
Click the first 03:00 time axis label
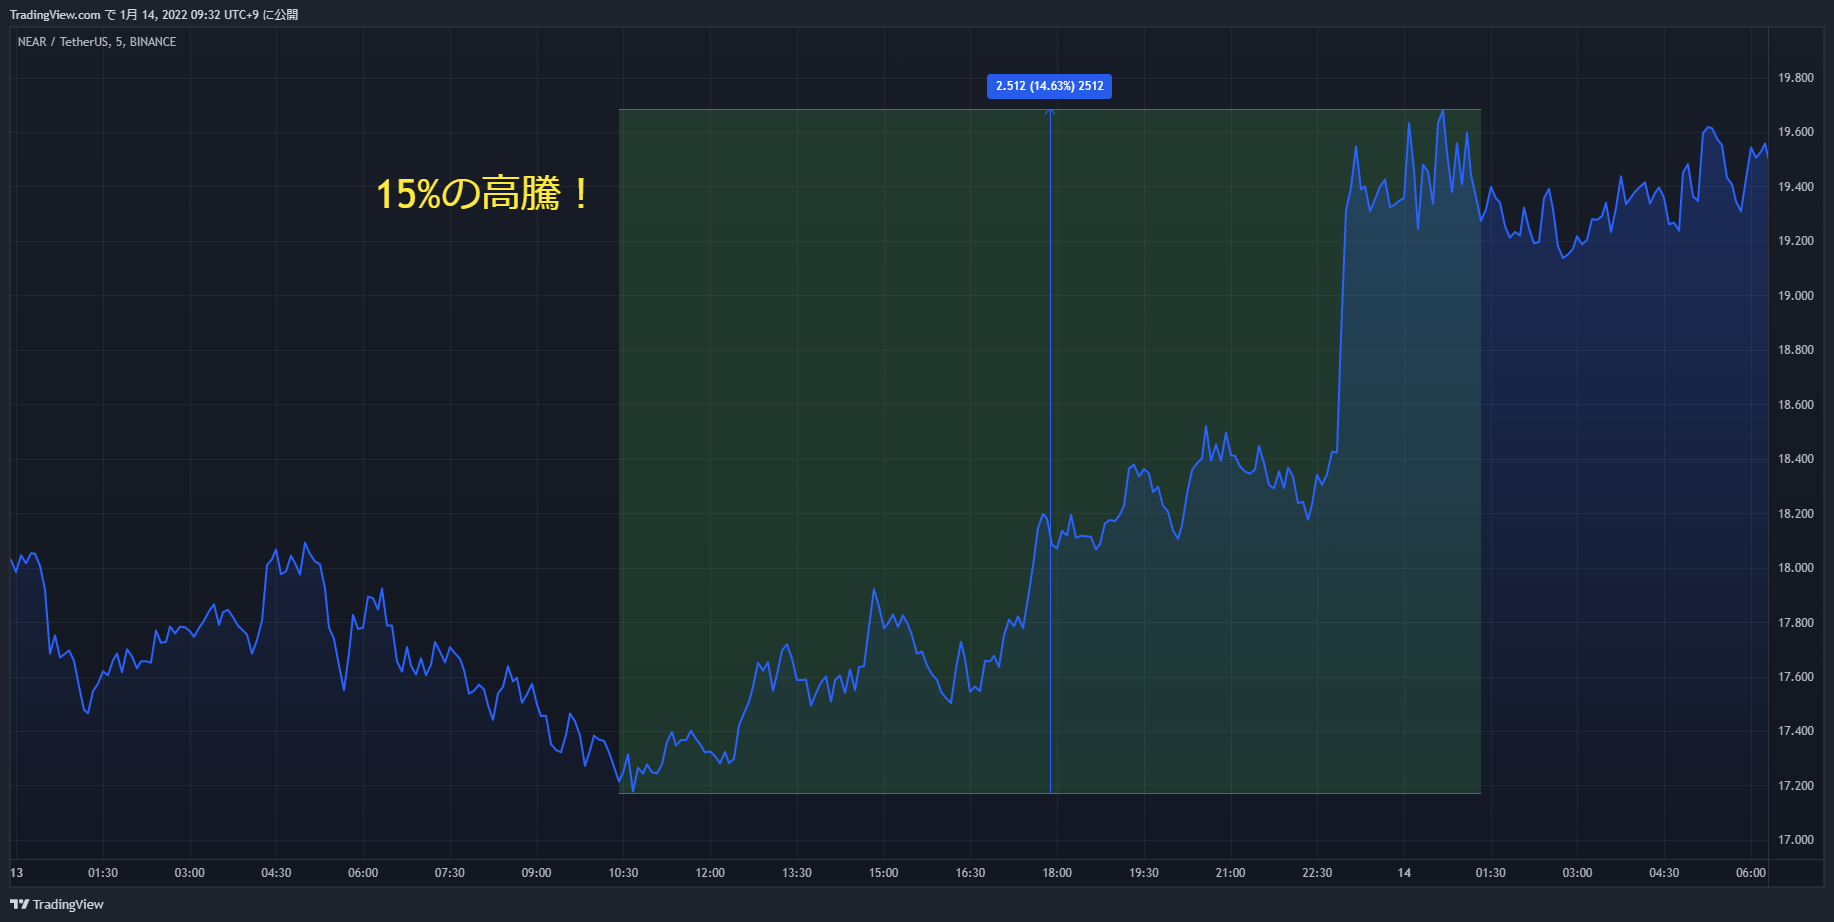[190, 873]
